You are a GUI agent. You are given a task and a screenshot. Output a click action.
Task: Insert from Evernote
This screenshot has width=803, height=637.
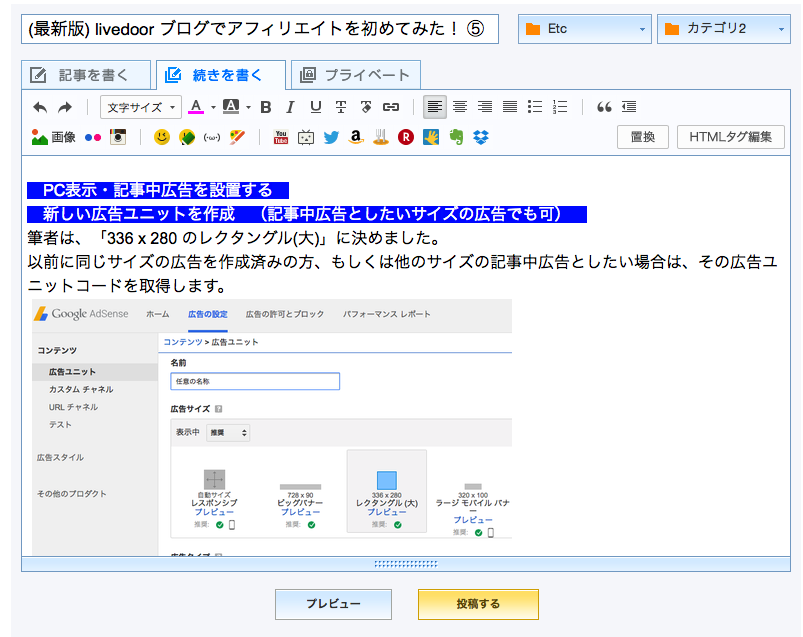(456, 137)
